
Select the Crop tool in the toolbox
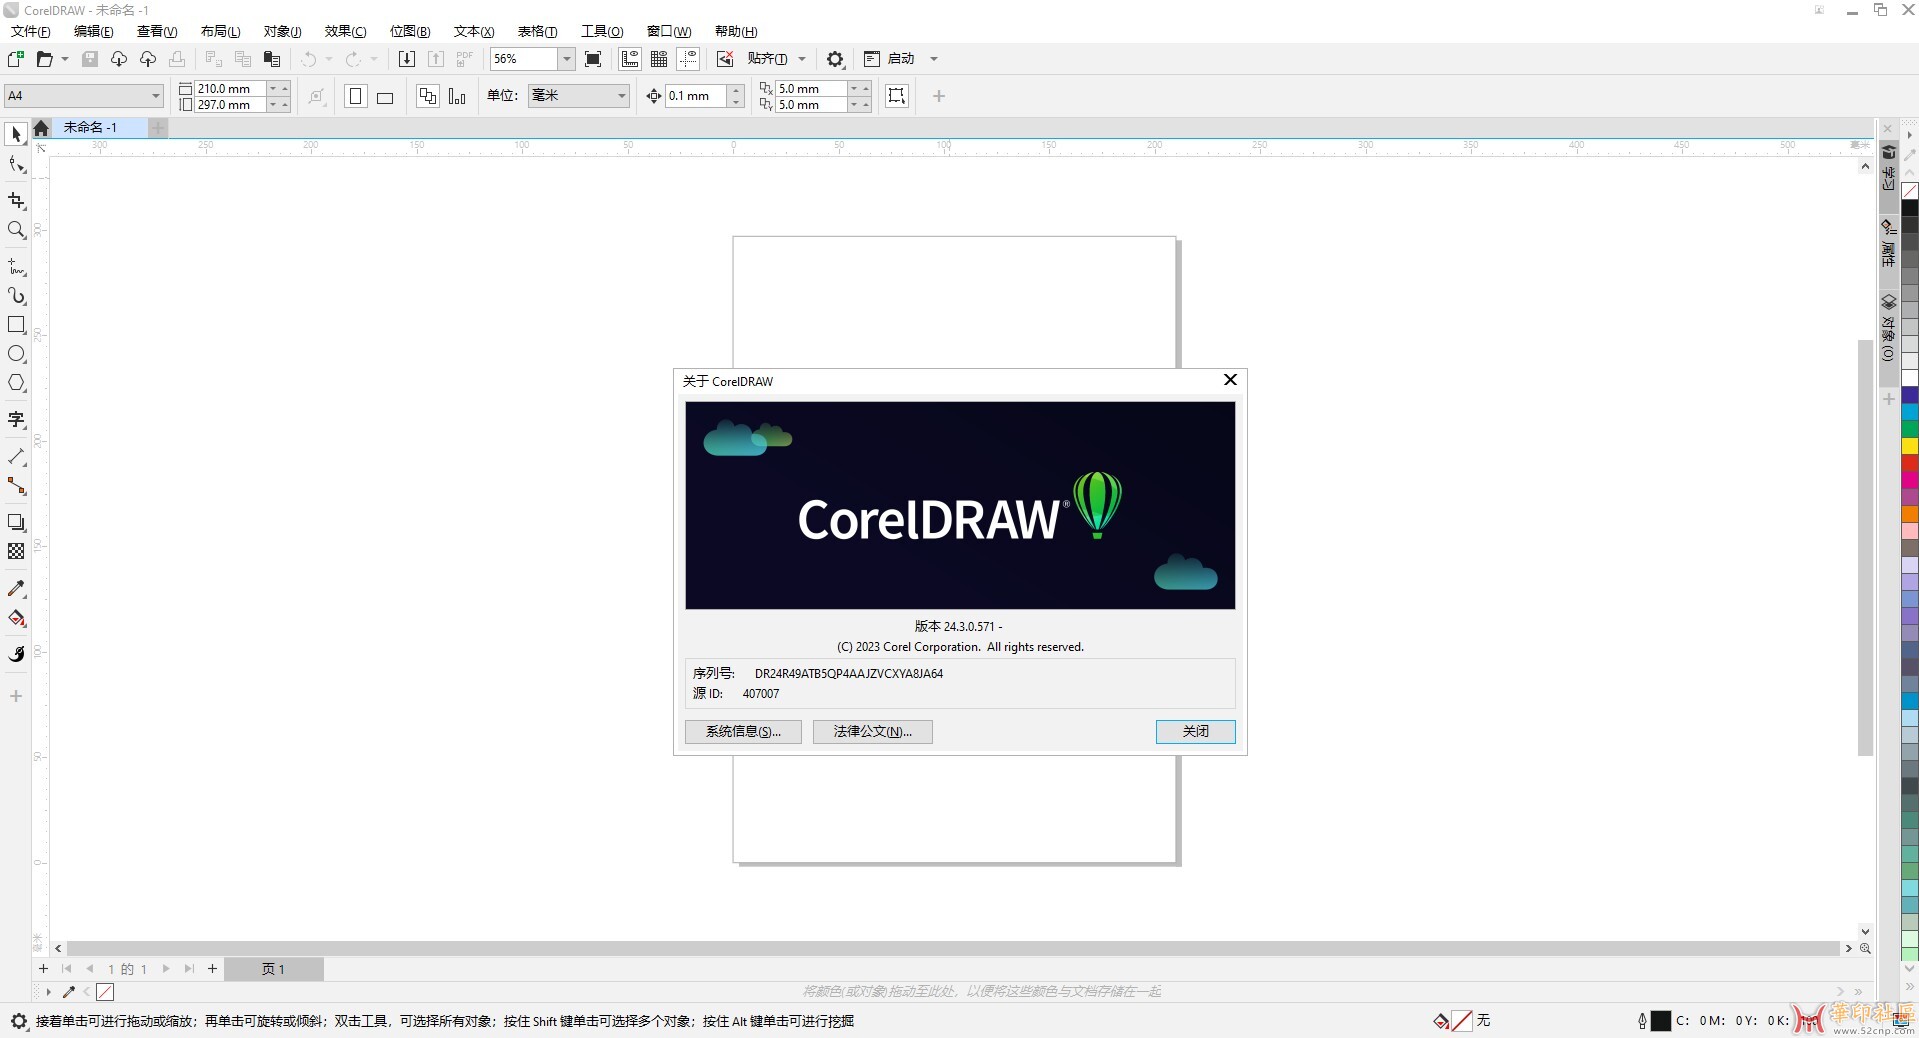[x=16, y=201]
